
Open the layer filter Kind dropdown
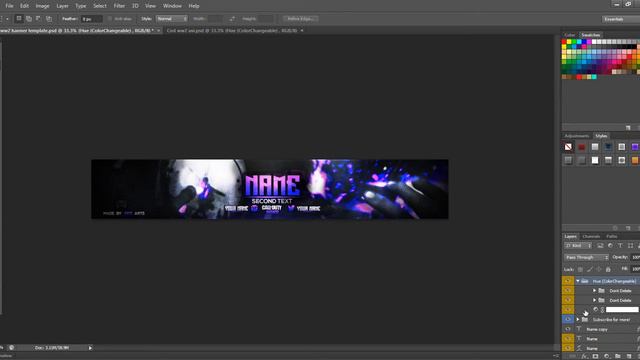[x=578, y=246]
